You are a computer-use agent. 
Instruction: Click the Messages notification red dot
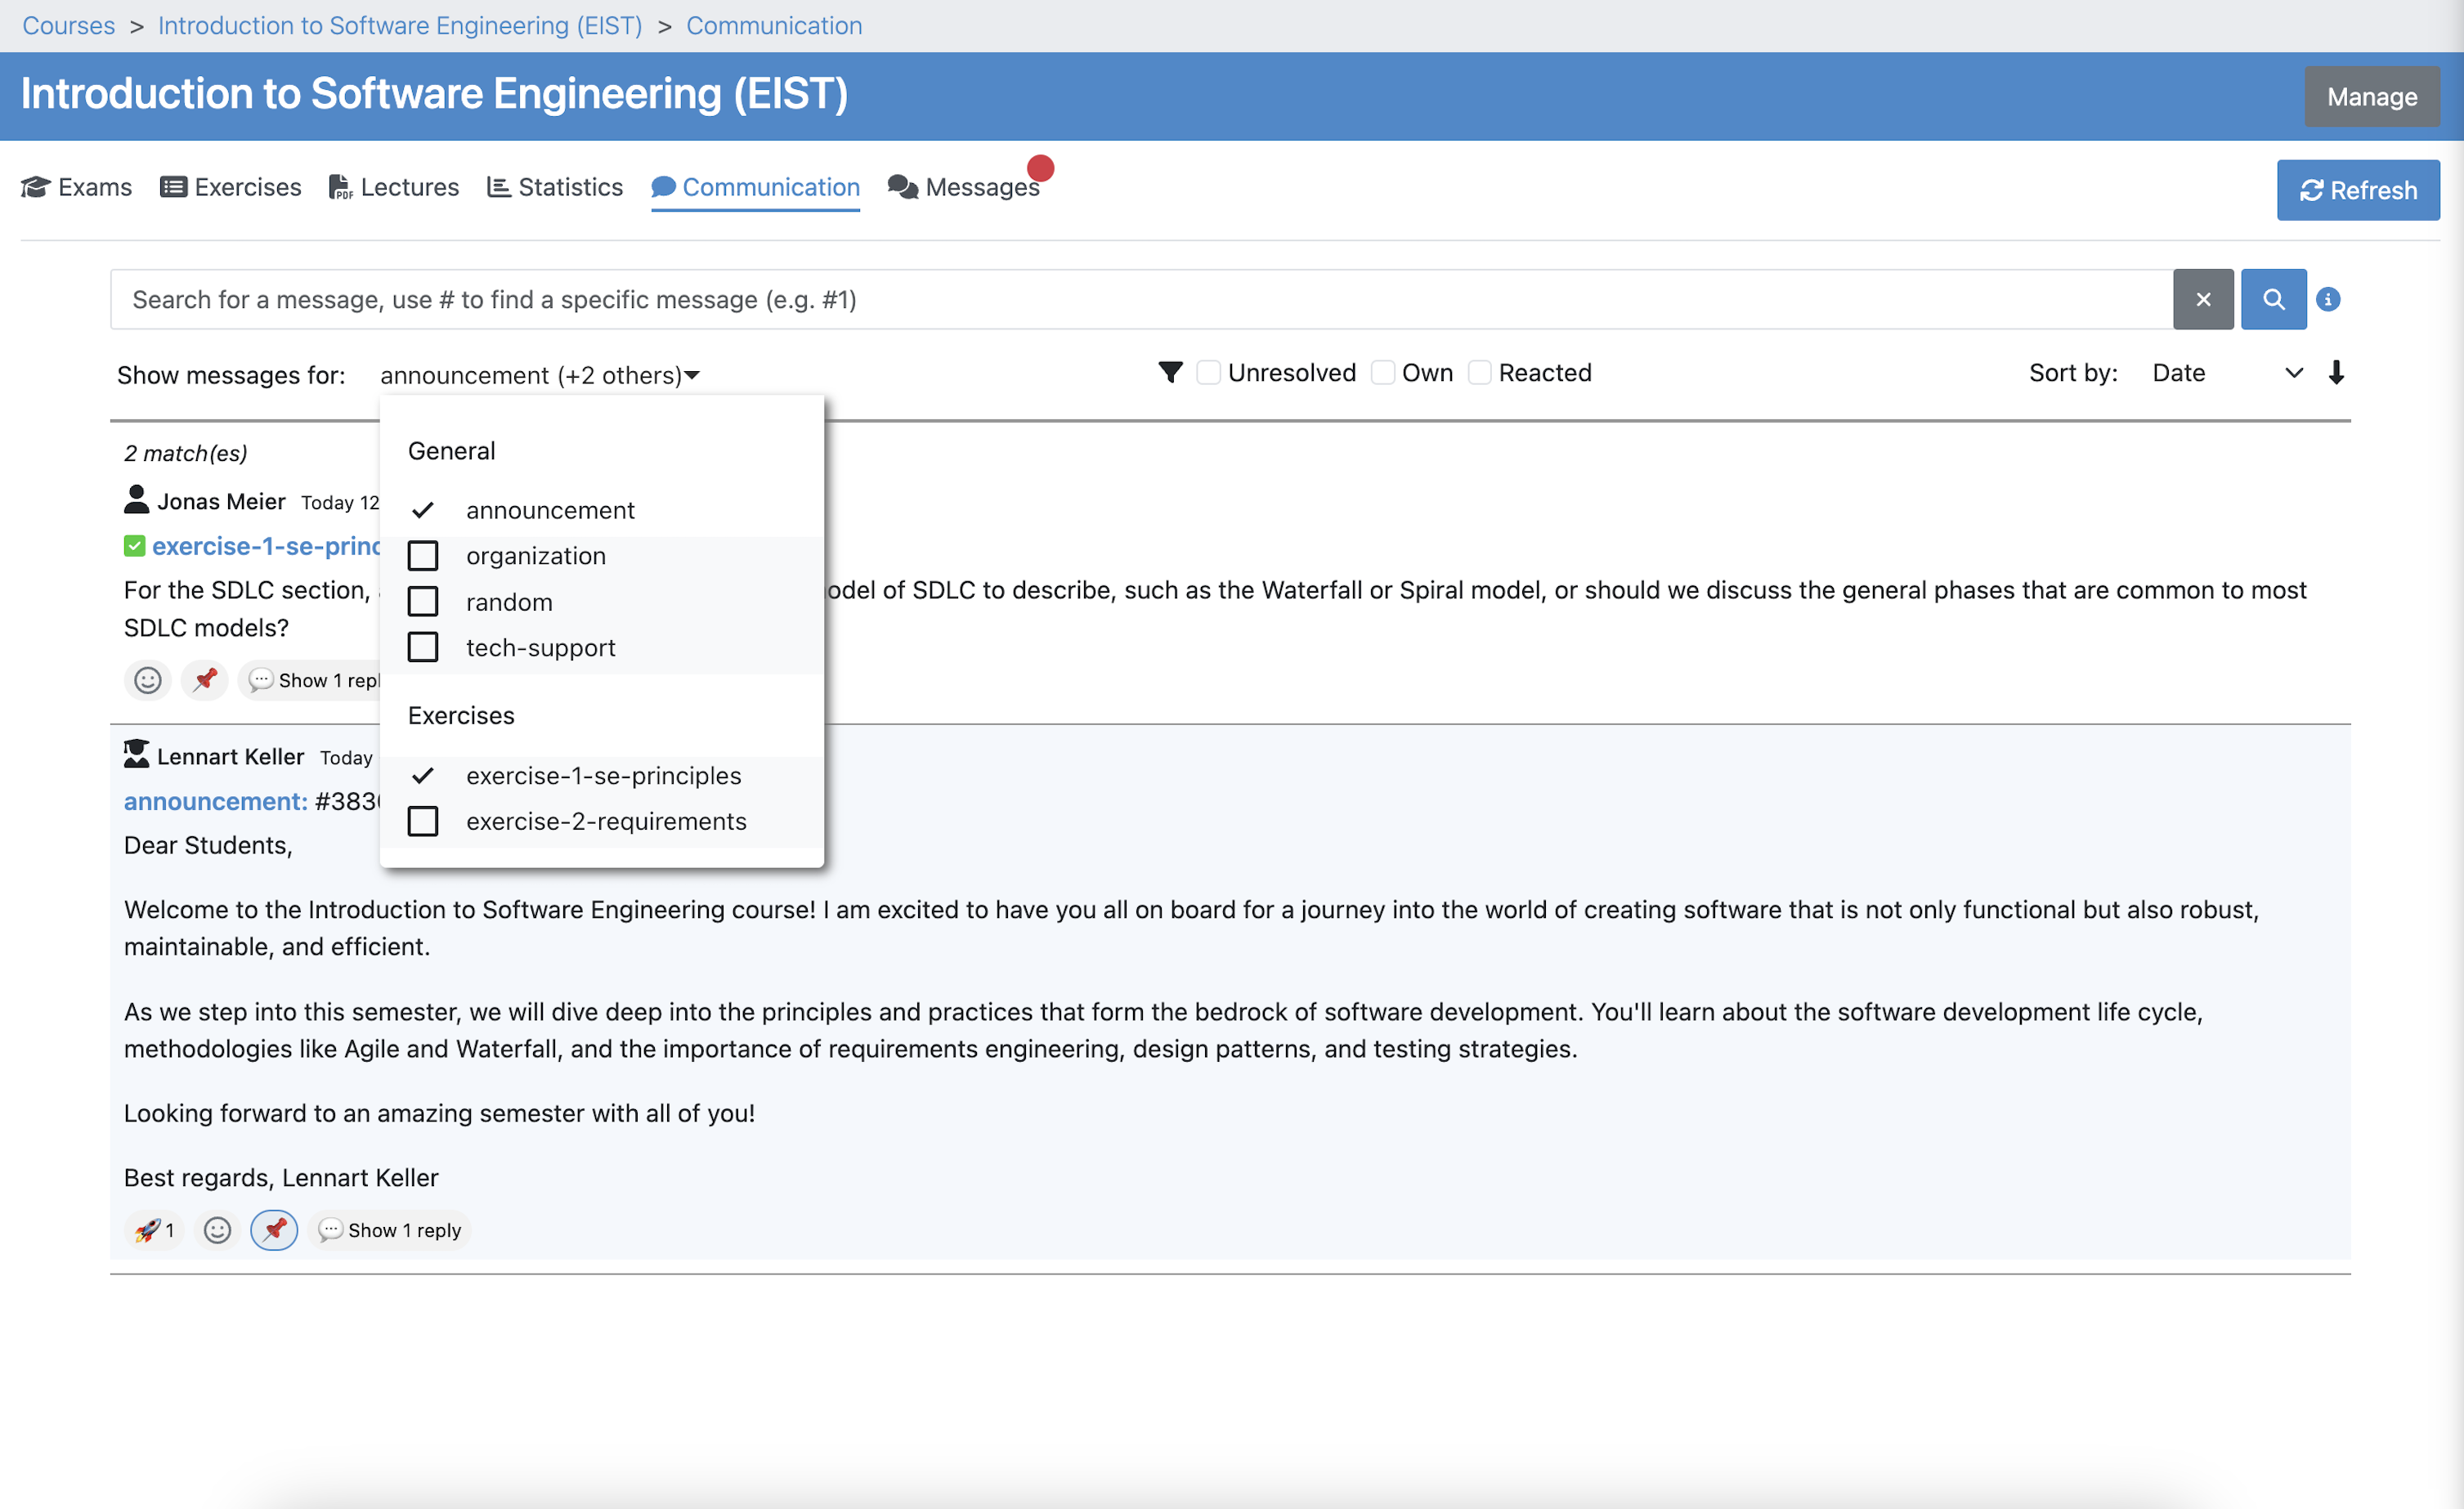click(x=1040, y=168)
